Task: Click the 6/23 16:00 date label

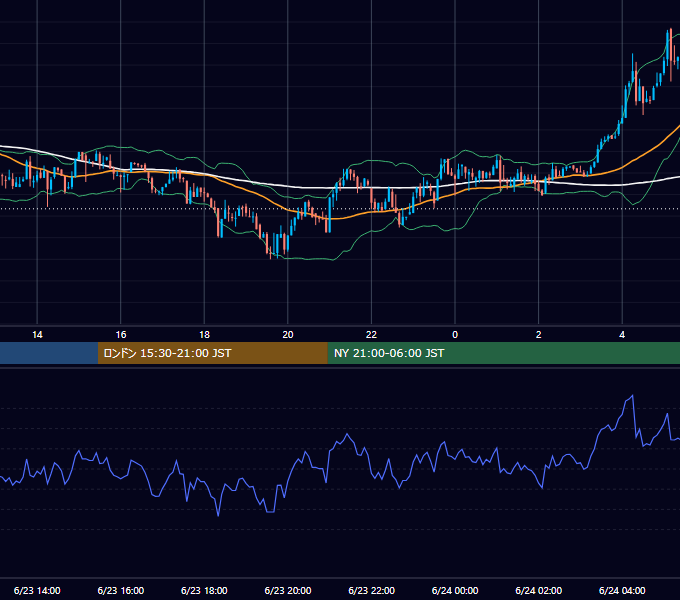Action: coord(121,590)
